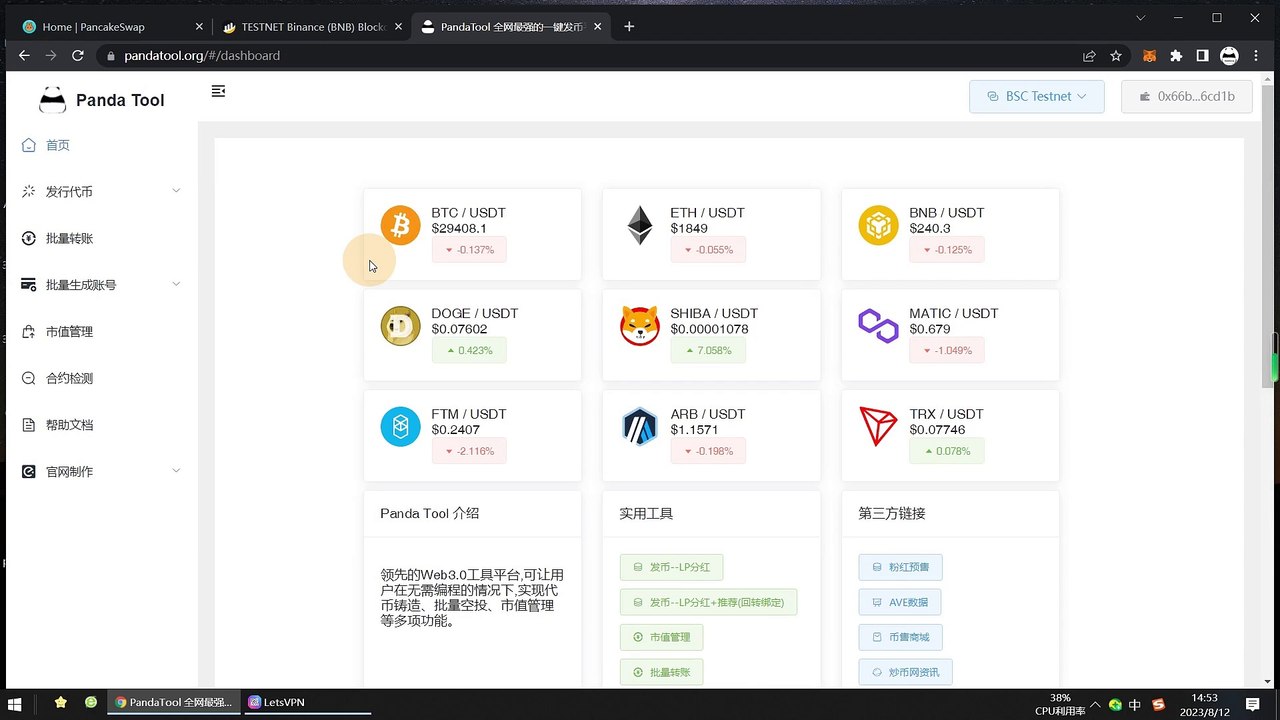Click the BNB price $240.3
This screenshot has width=1280, height=720.
(x=930, y=228)
